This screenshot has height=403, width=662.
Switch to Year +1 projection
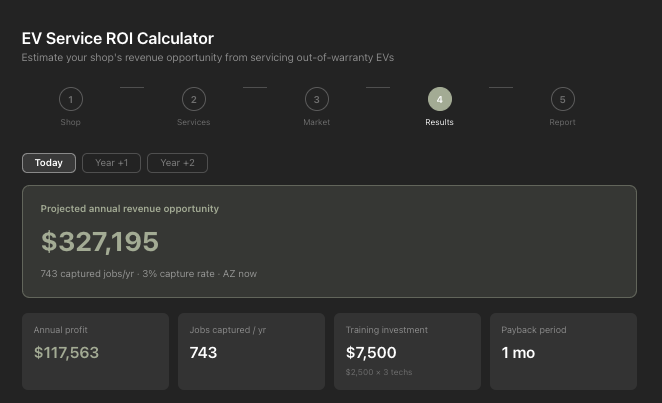(112, 163)
